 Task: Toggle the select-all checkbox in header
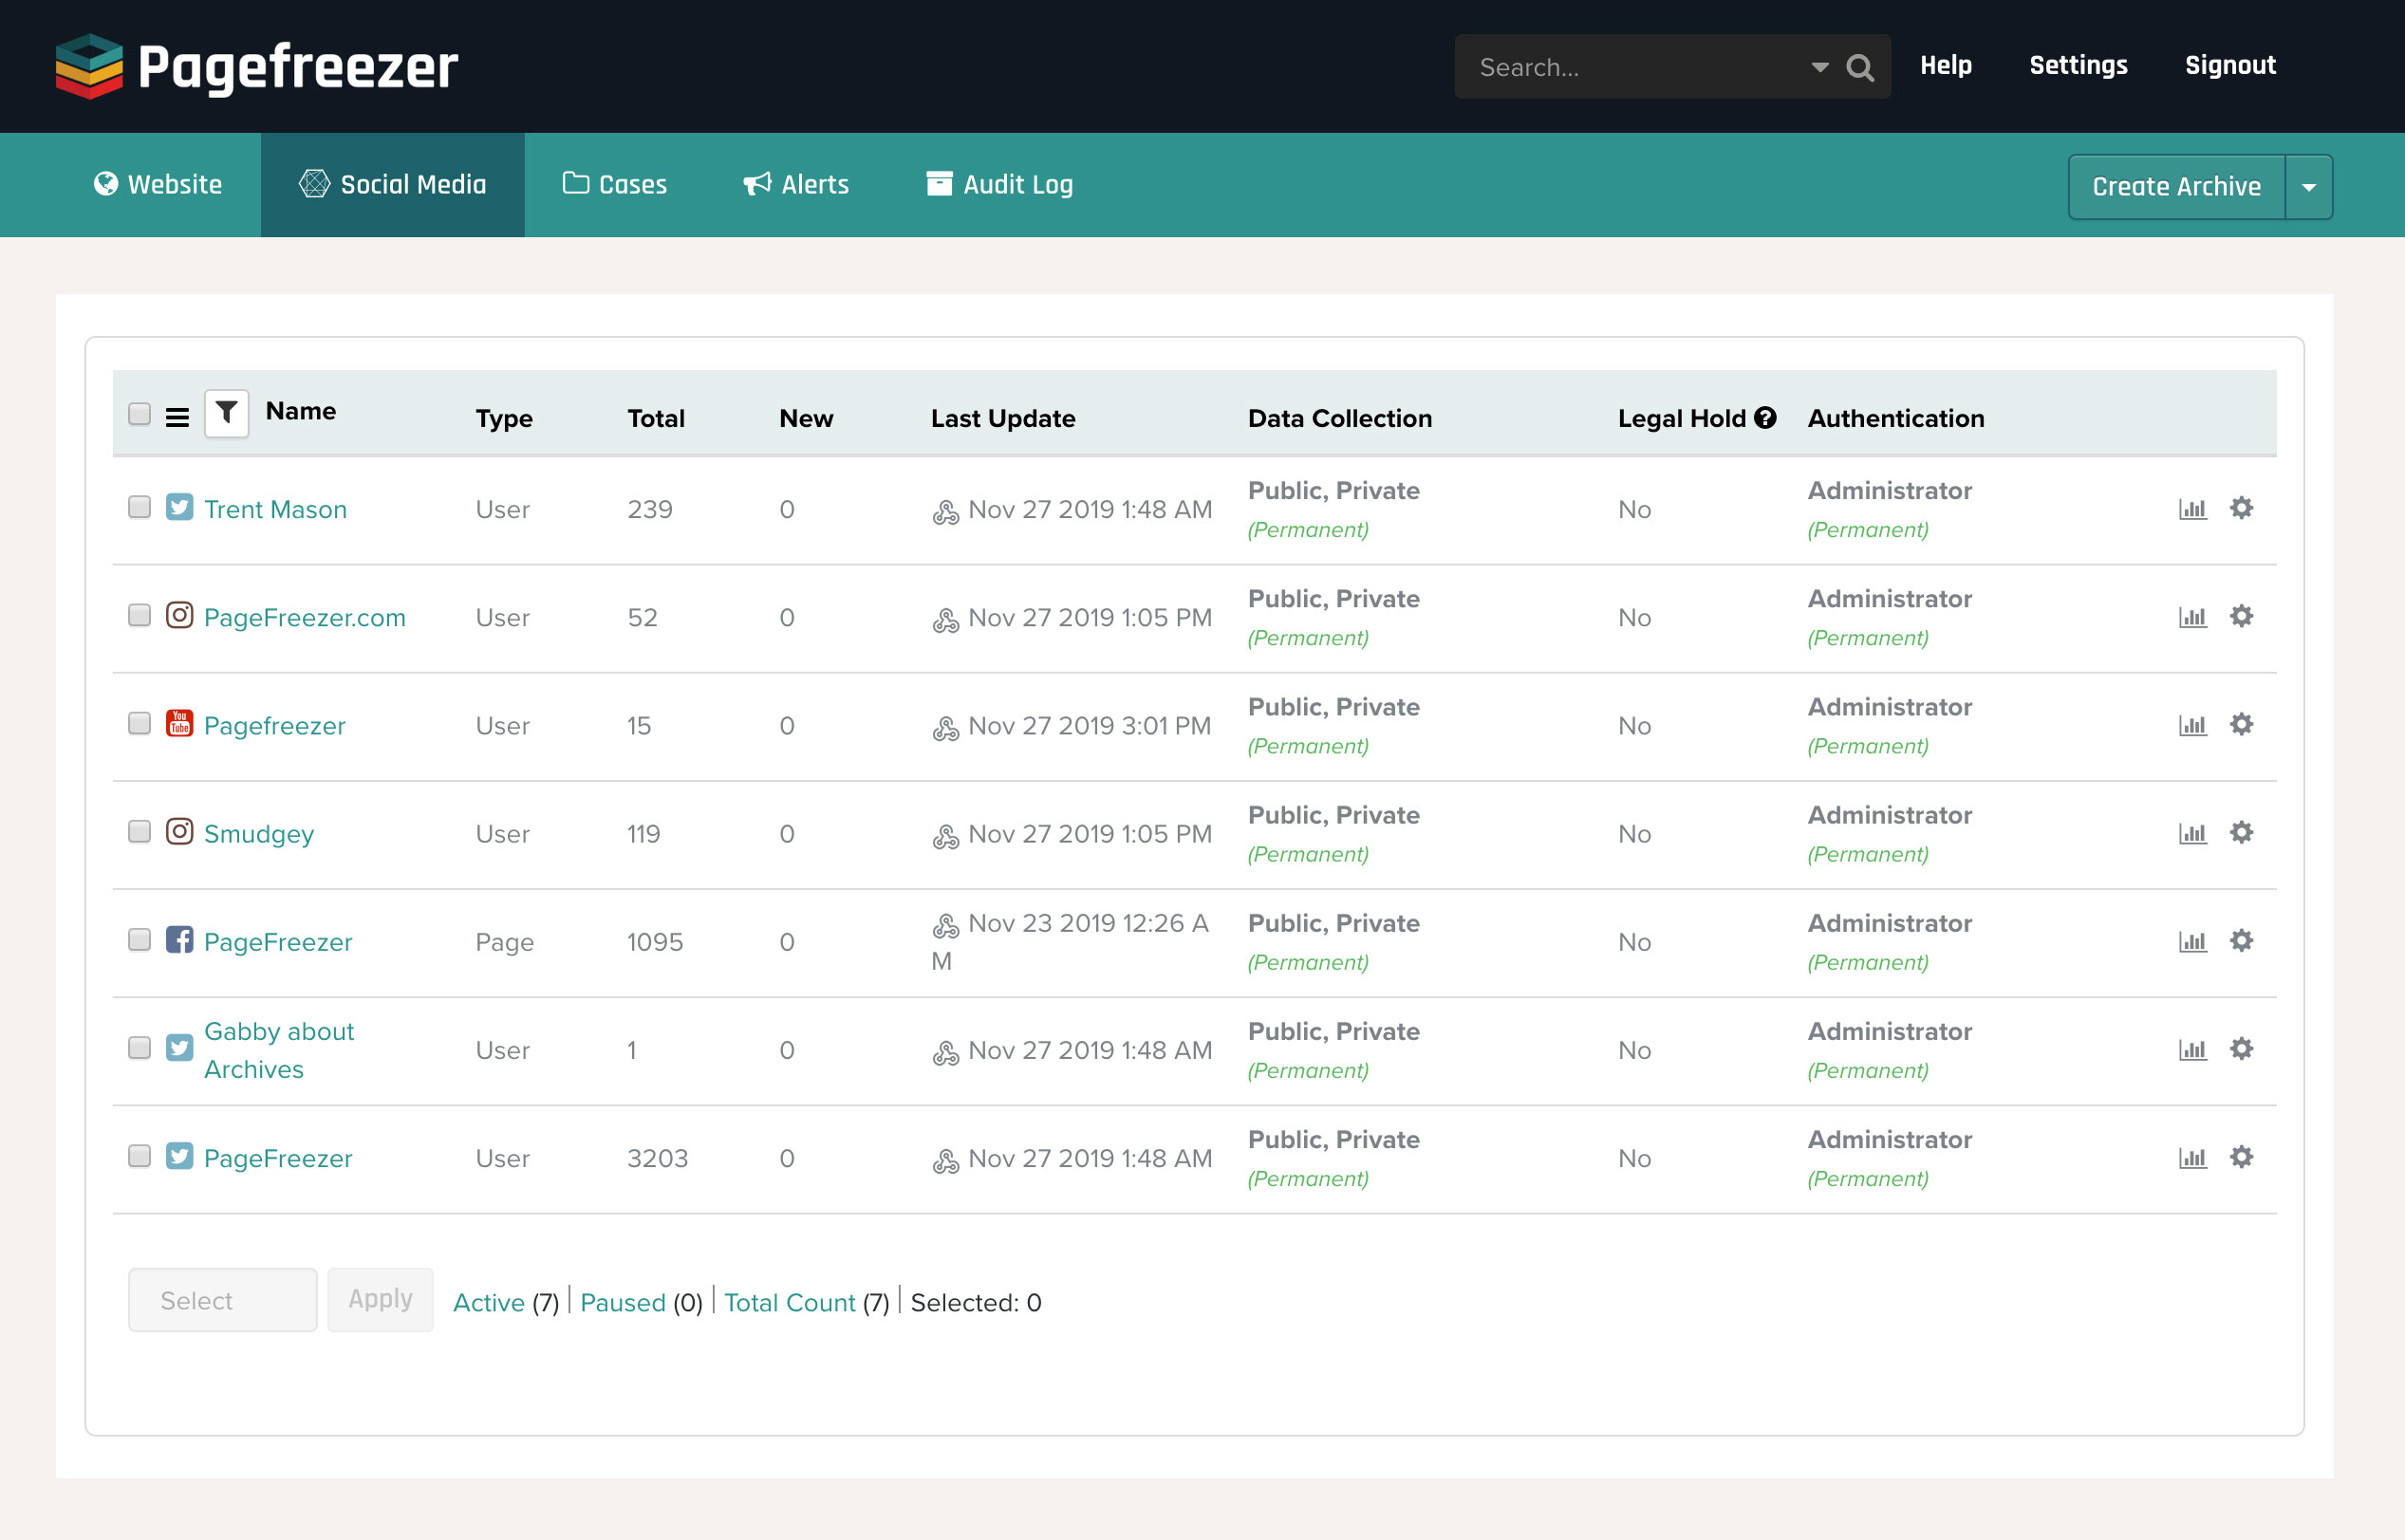coord(140,414)
